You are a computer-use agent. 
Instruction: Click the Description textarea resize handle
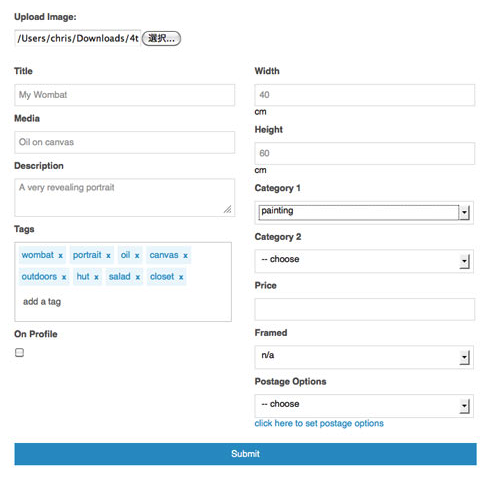[227, 209]
